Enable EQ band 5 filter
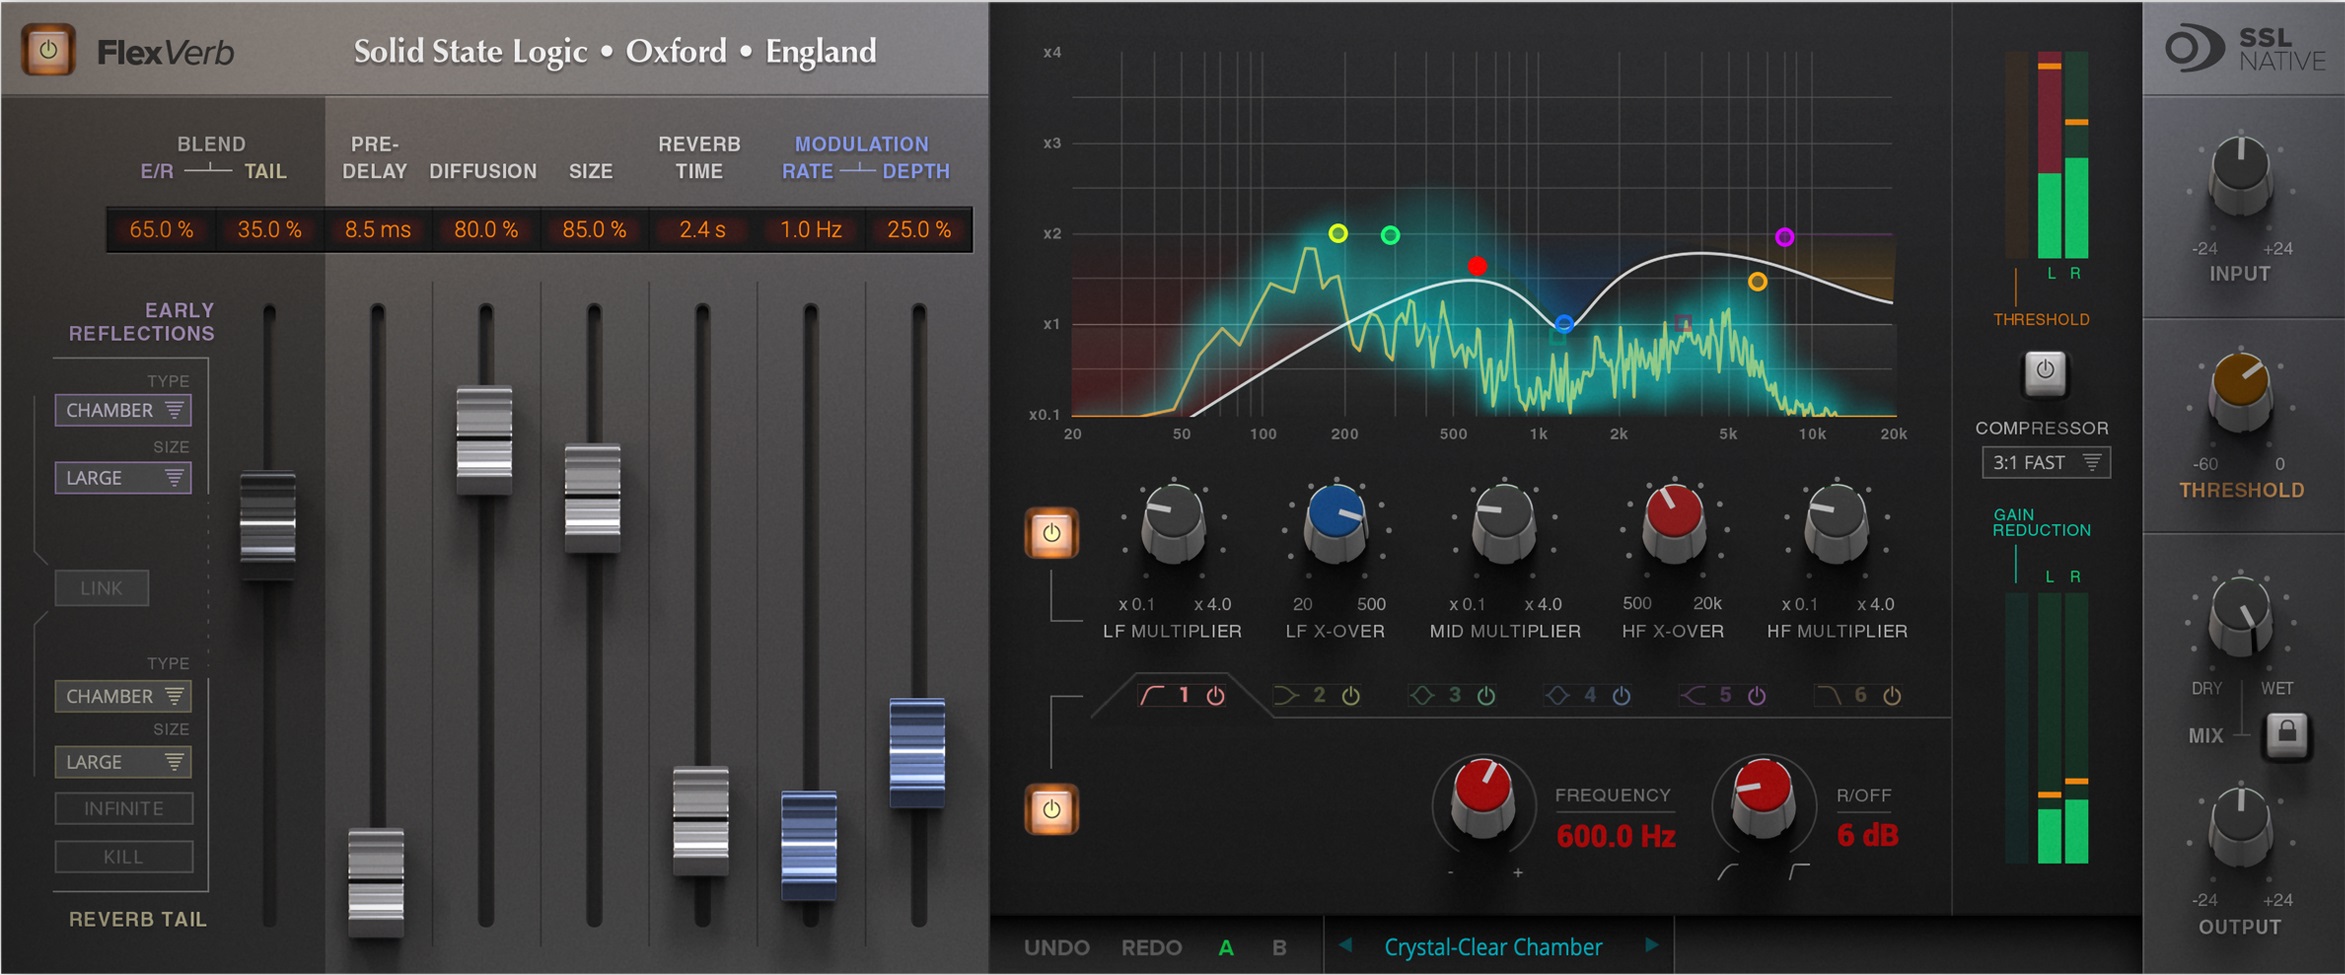This screenshot has height=975, width=2345. (x=1756, y=696)
